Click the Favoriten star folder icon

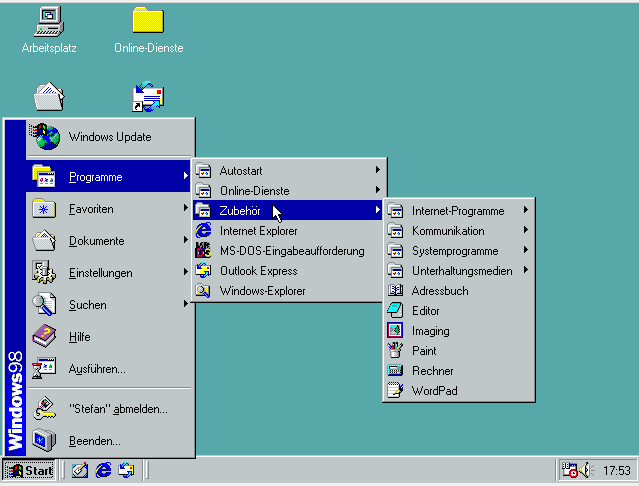[x=44, y=209]
